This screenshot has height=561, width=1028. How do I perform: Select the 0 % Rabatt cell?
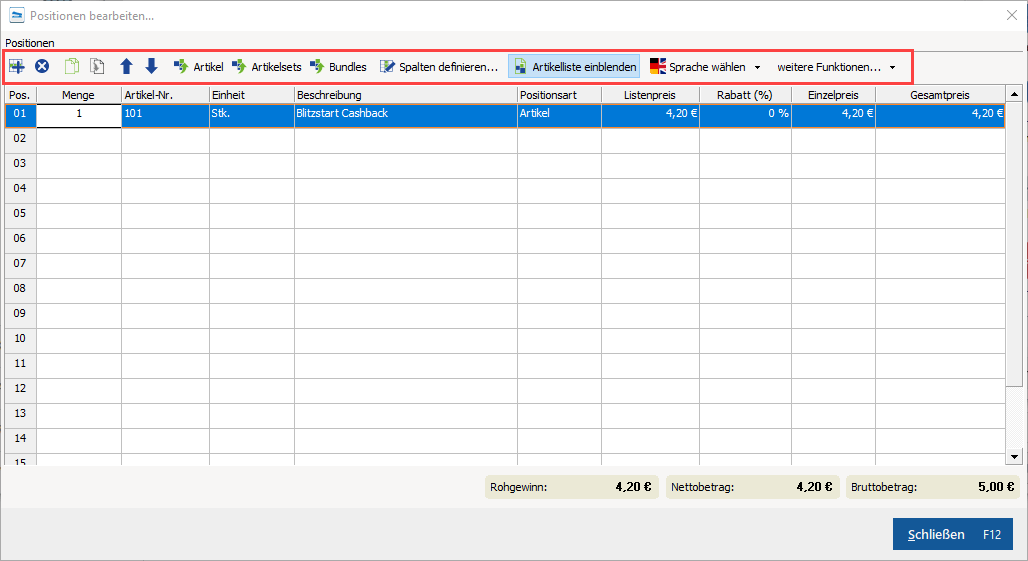point(745,116)
